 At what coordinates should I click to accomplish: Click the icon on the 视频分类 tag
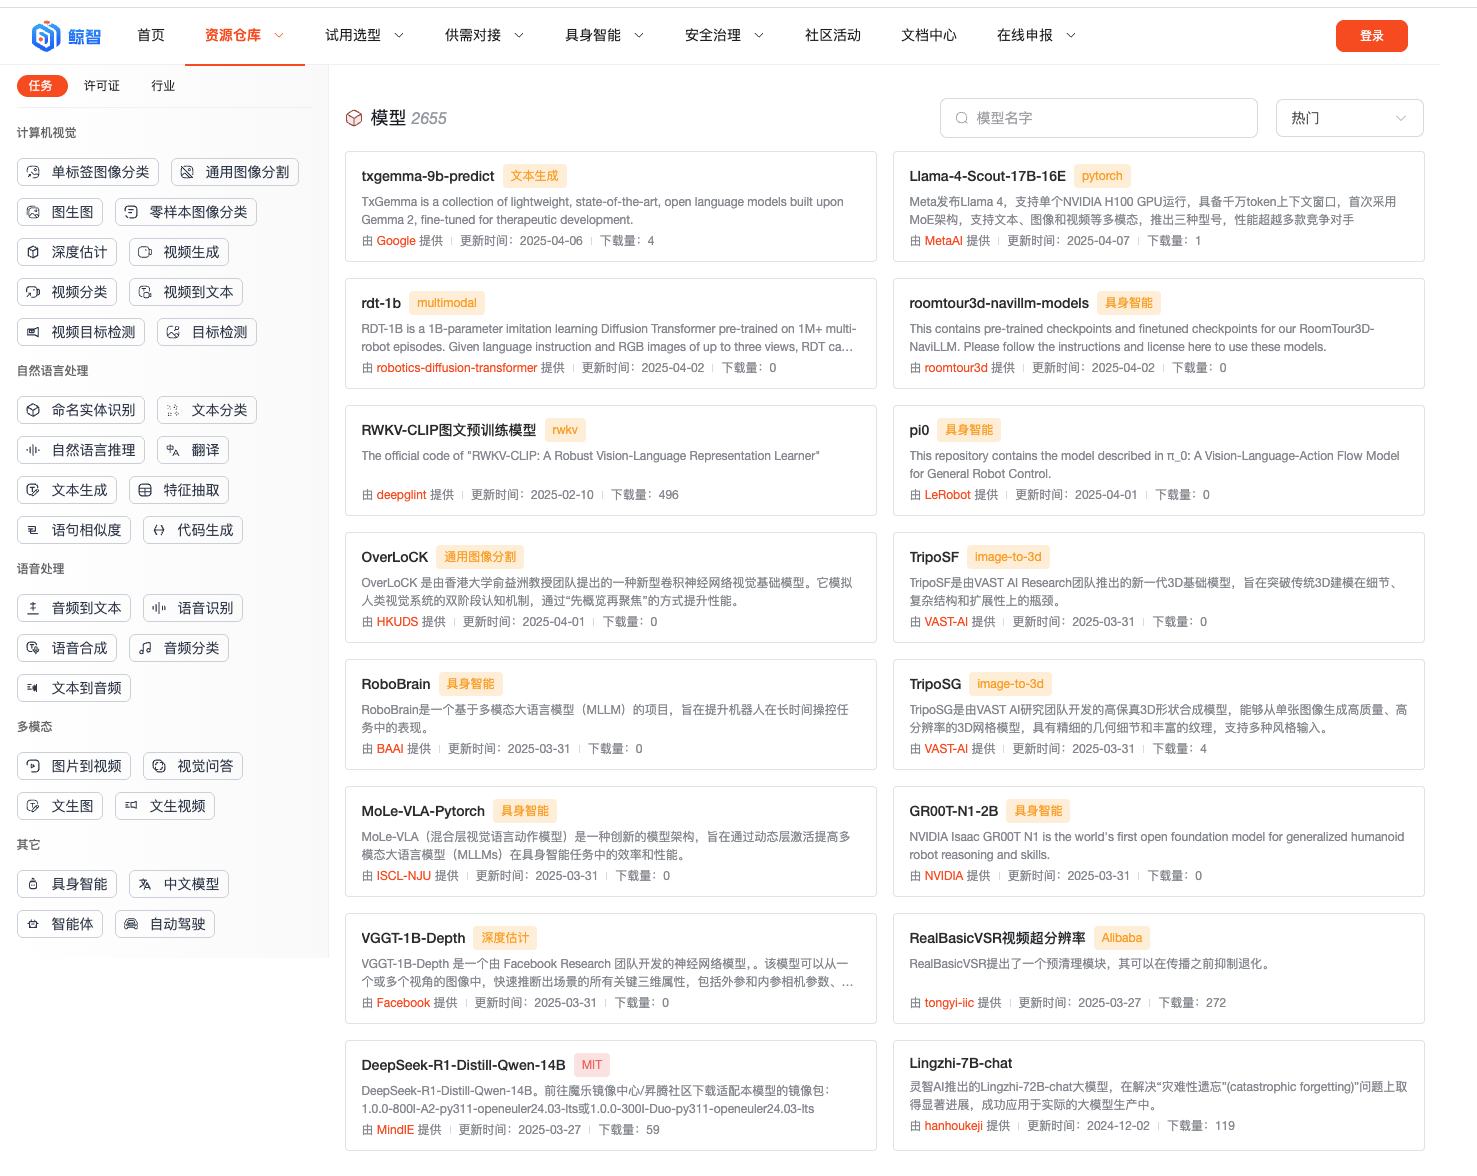click(x=33, y=292)
